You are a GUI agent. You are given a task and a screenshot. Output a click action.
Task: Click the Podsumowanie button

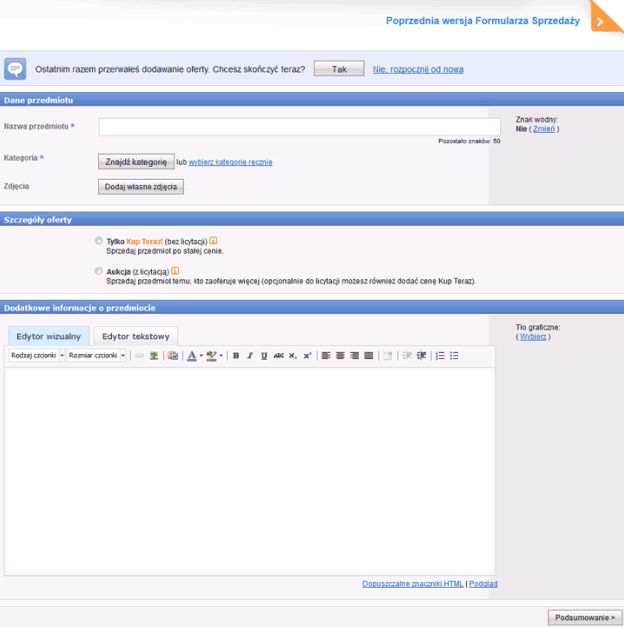585,617
